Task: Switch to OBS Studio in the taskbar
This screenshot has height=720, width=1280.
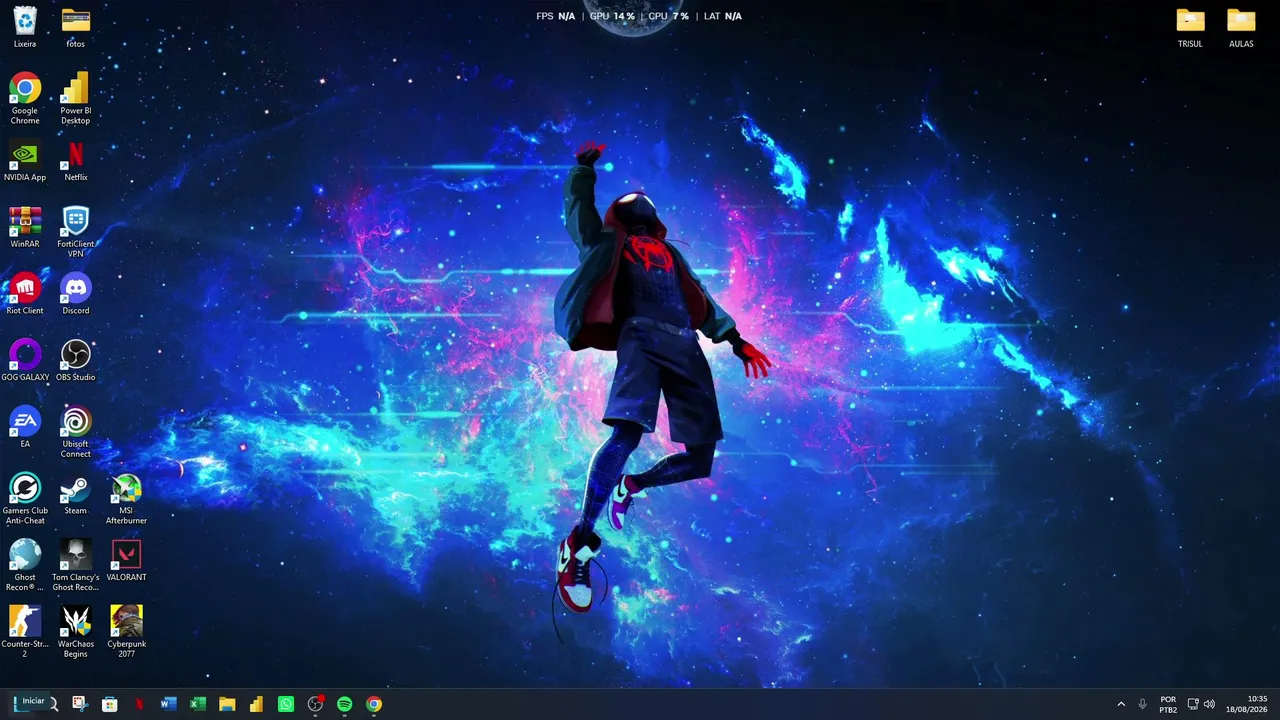Action: (315, 704)
